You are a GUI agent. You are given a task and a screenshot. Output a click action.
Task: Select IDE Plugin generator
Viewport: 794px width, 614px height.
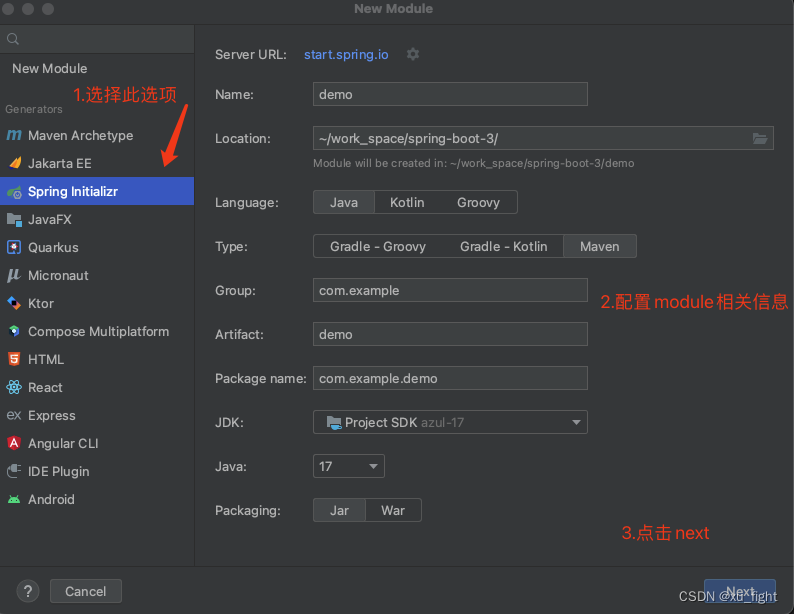click(97, 471)
